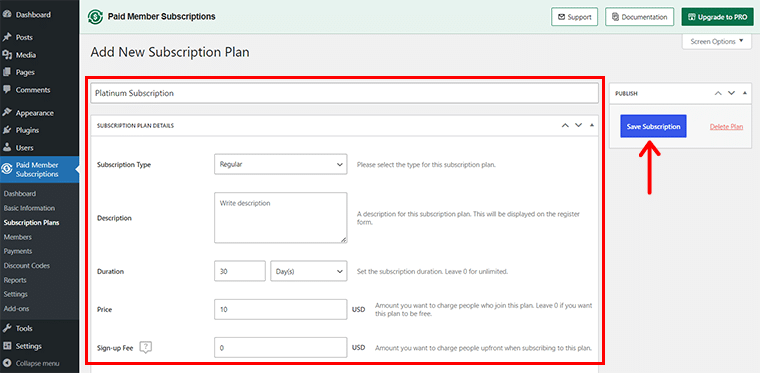Open Discount Codes submenu item
Image resolution: width=760 pixels, height=373 pixels.
click(27, 265)
